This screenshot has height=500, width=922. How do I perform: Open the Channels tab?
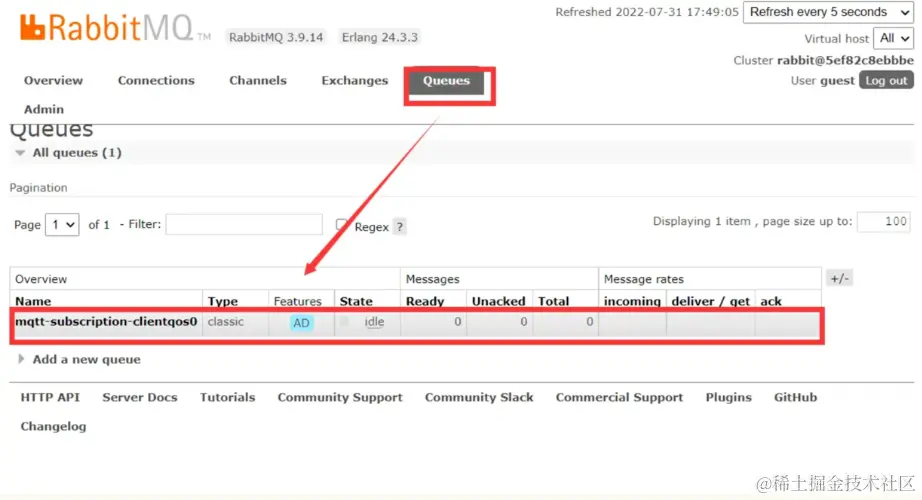coord(258,81)
